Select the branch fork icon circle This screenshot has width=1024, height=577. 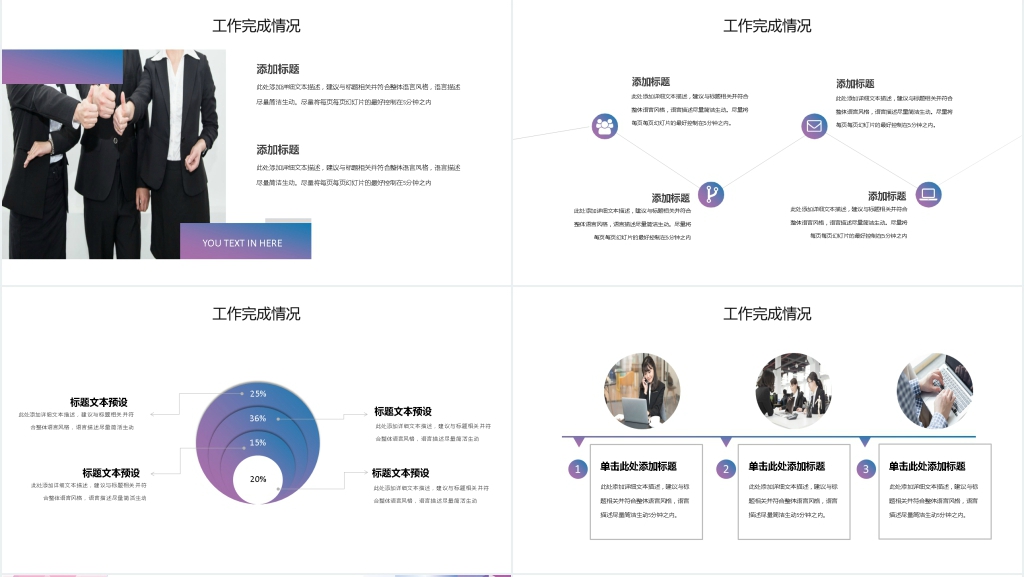[x=710, y=194]
